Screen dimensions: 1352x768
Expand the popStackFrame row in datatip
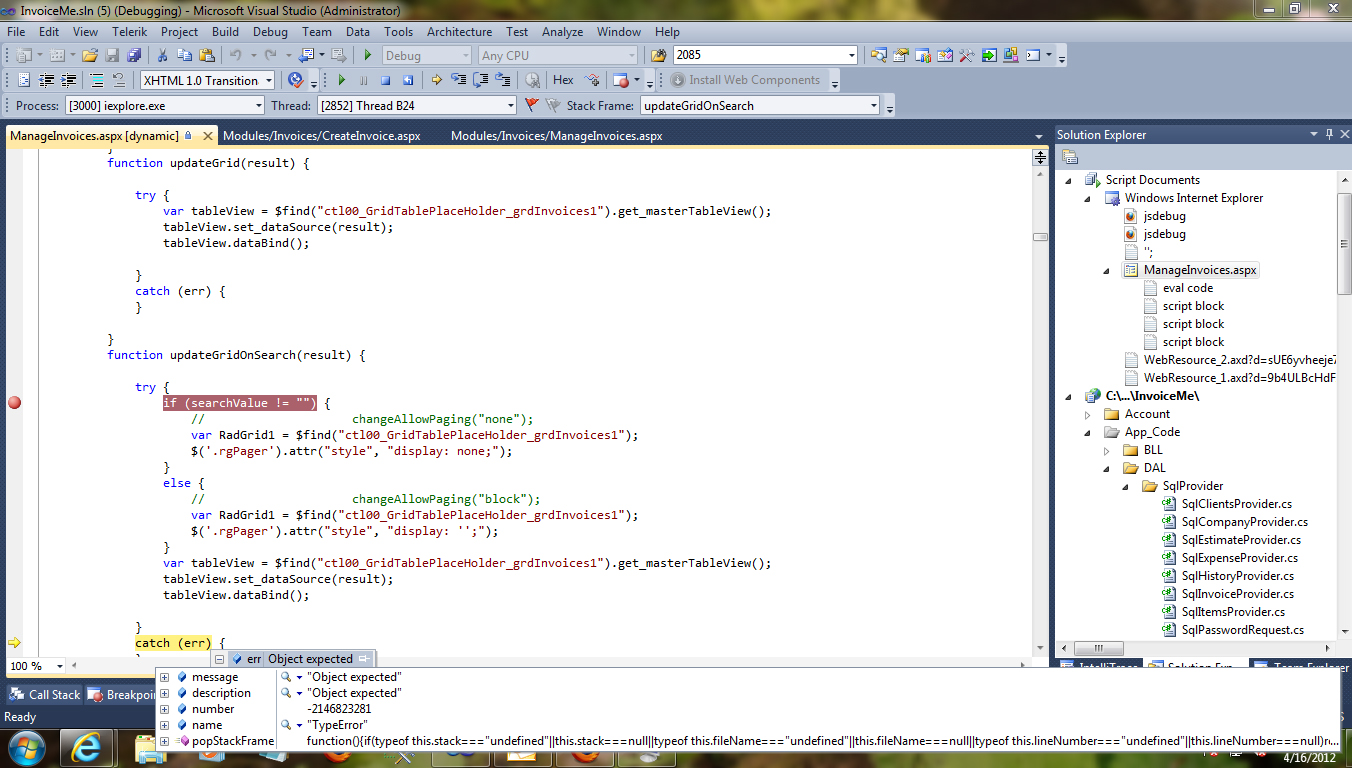(165, 741)
